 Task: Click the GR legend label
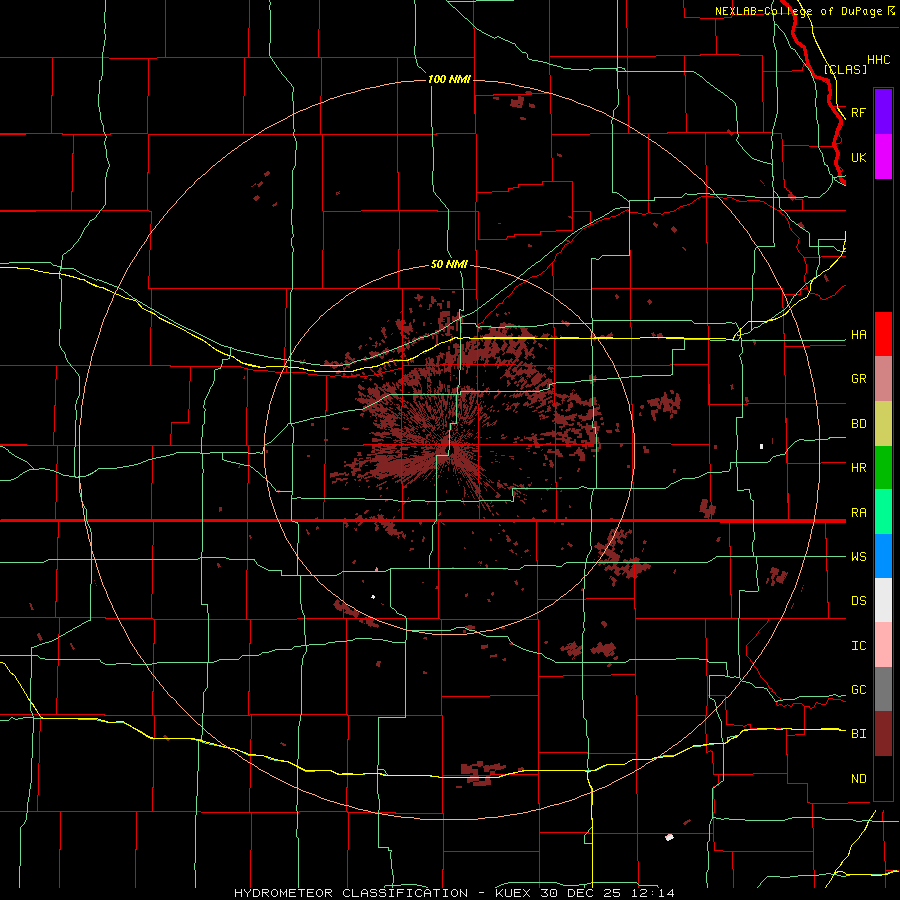point(858,379)
